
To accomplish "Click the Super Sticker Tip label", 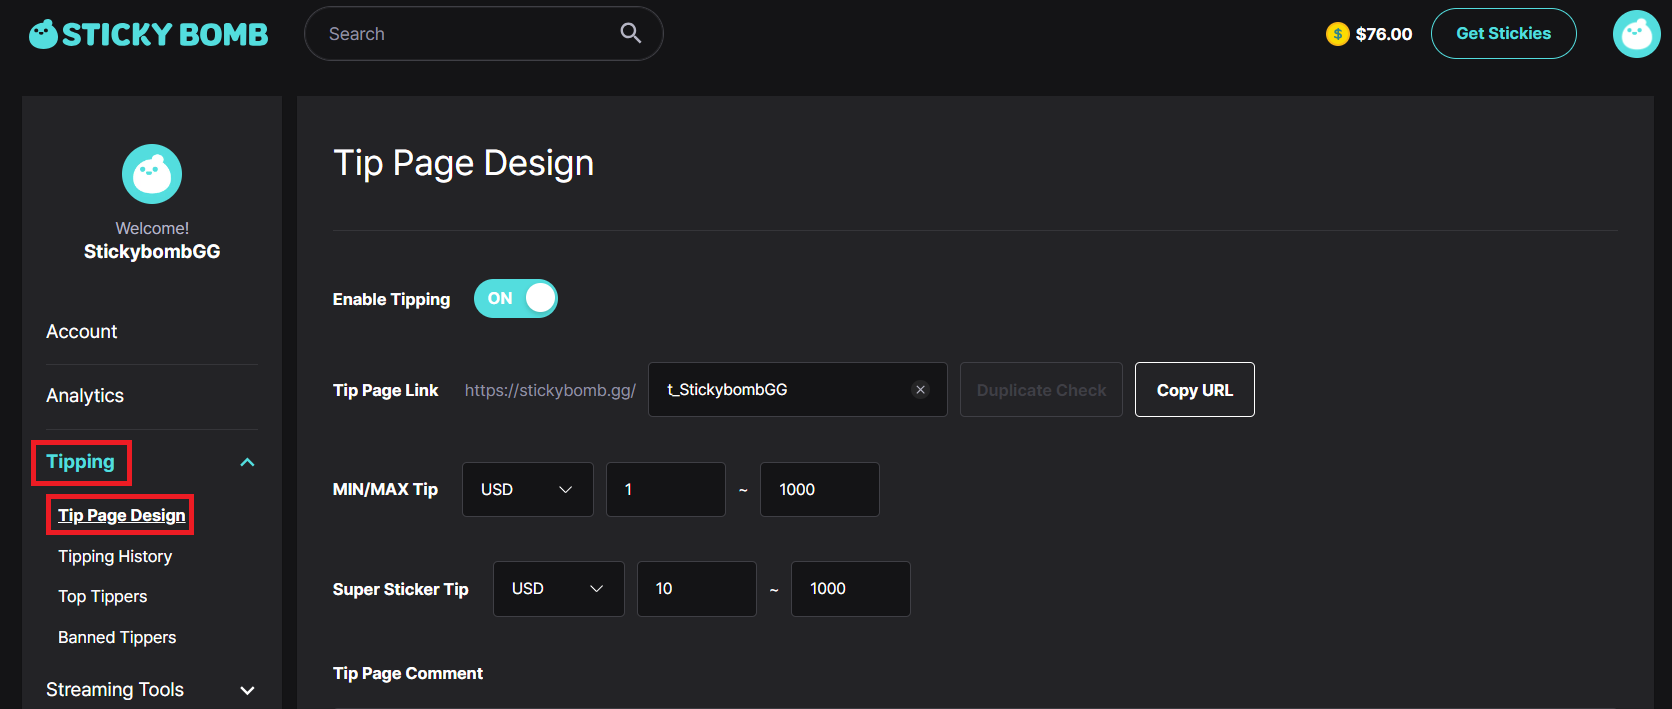I will coord(401,589).
